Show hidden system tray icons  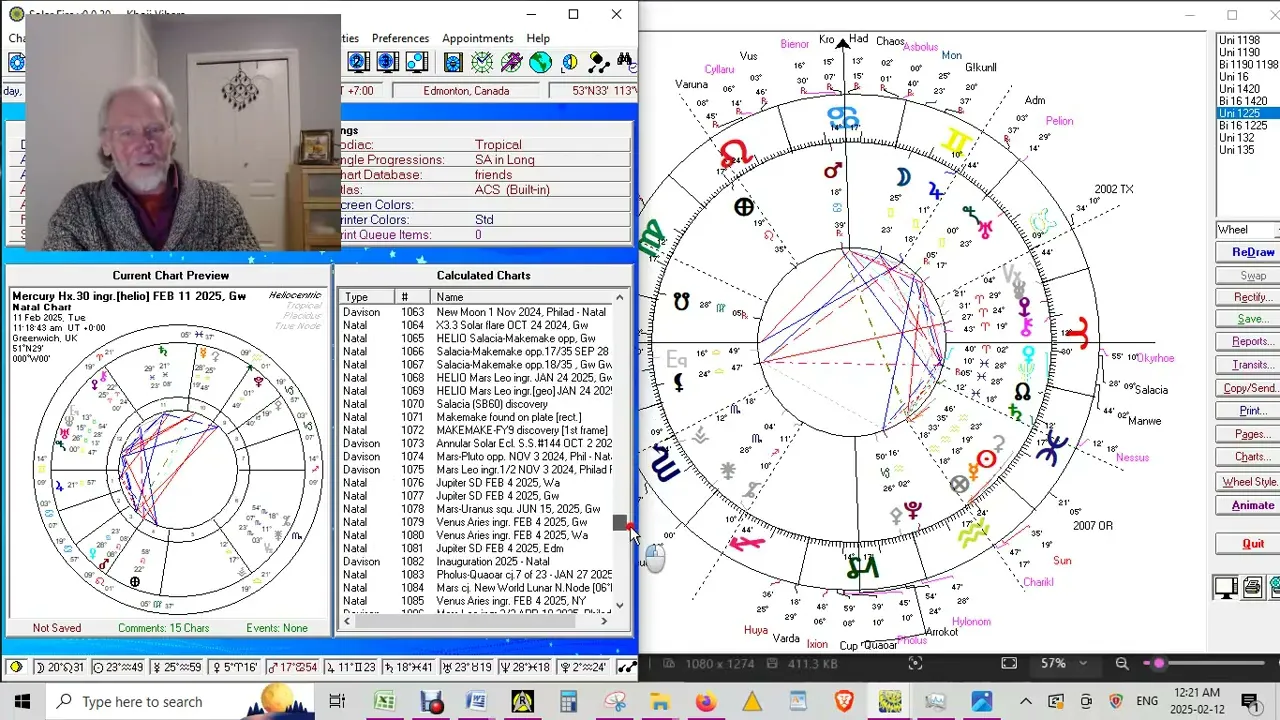click(x=1026, y=701)
